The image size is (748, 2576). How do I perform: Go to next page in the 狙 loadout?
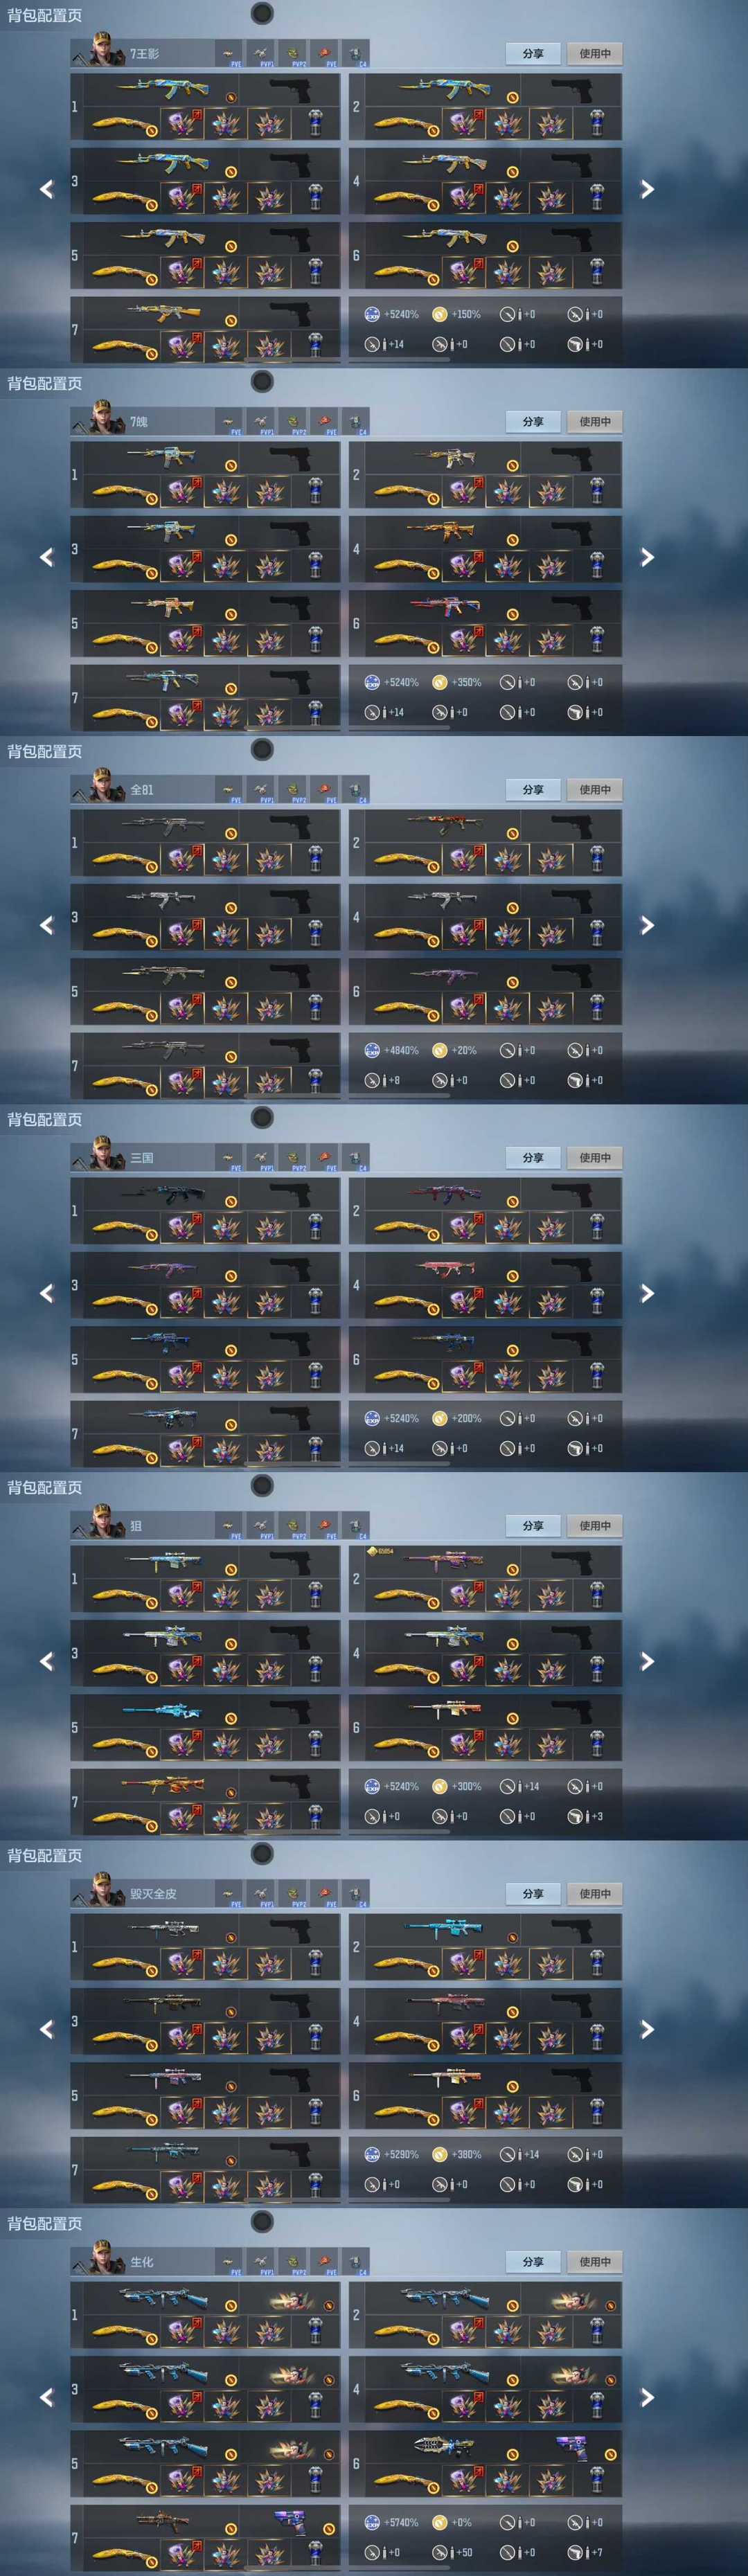click(x=647, y=1661)
